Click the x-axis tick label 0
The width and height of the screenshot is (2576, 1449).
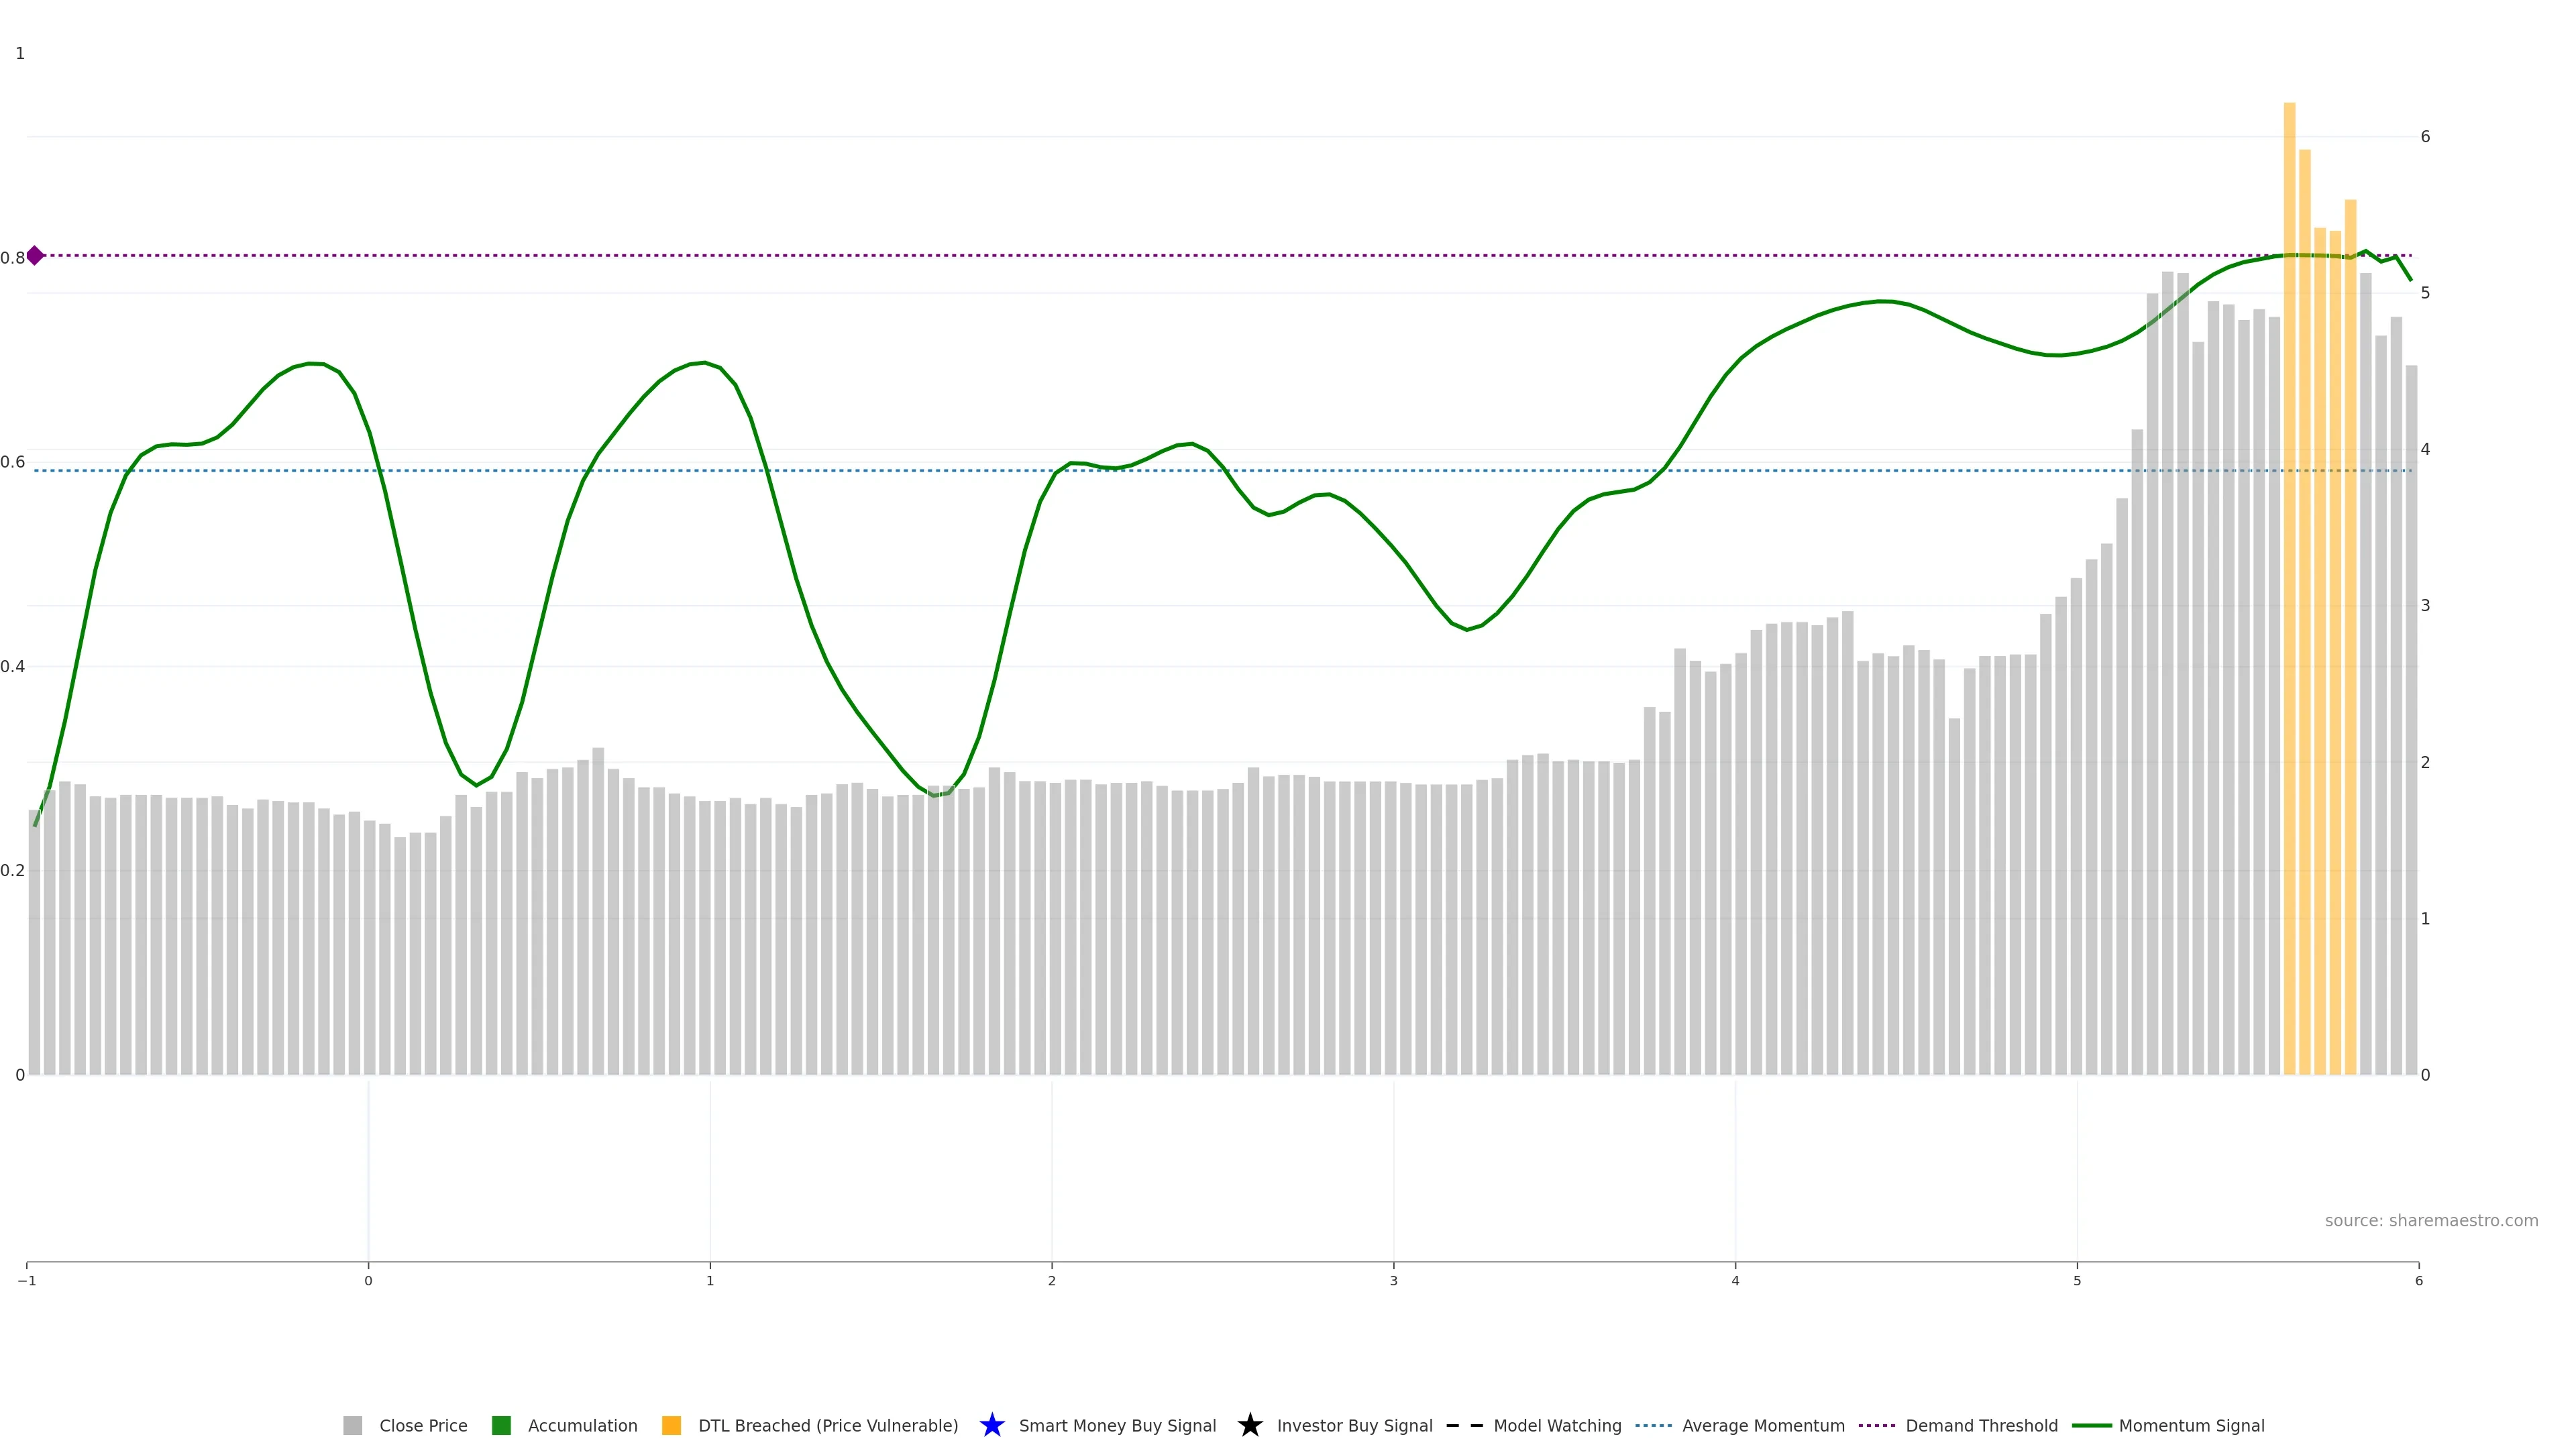(368, 1281)
